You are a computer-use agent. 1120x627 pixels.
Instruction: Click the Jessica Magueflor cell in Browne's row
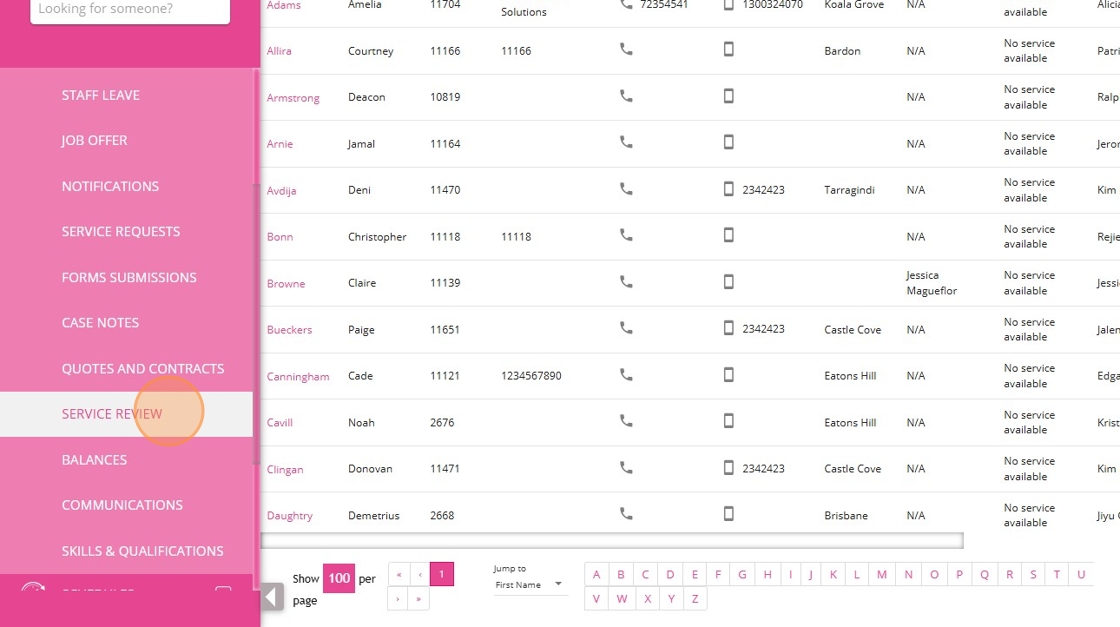pyautogui.click(x=931, y=283)
